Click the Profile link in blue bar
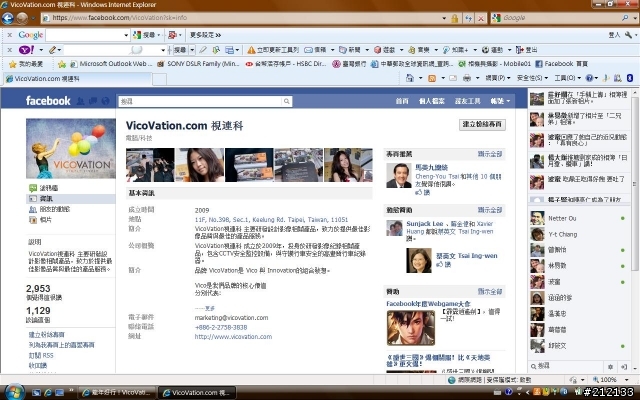This screenshot has height=400, width=640. 431,101
